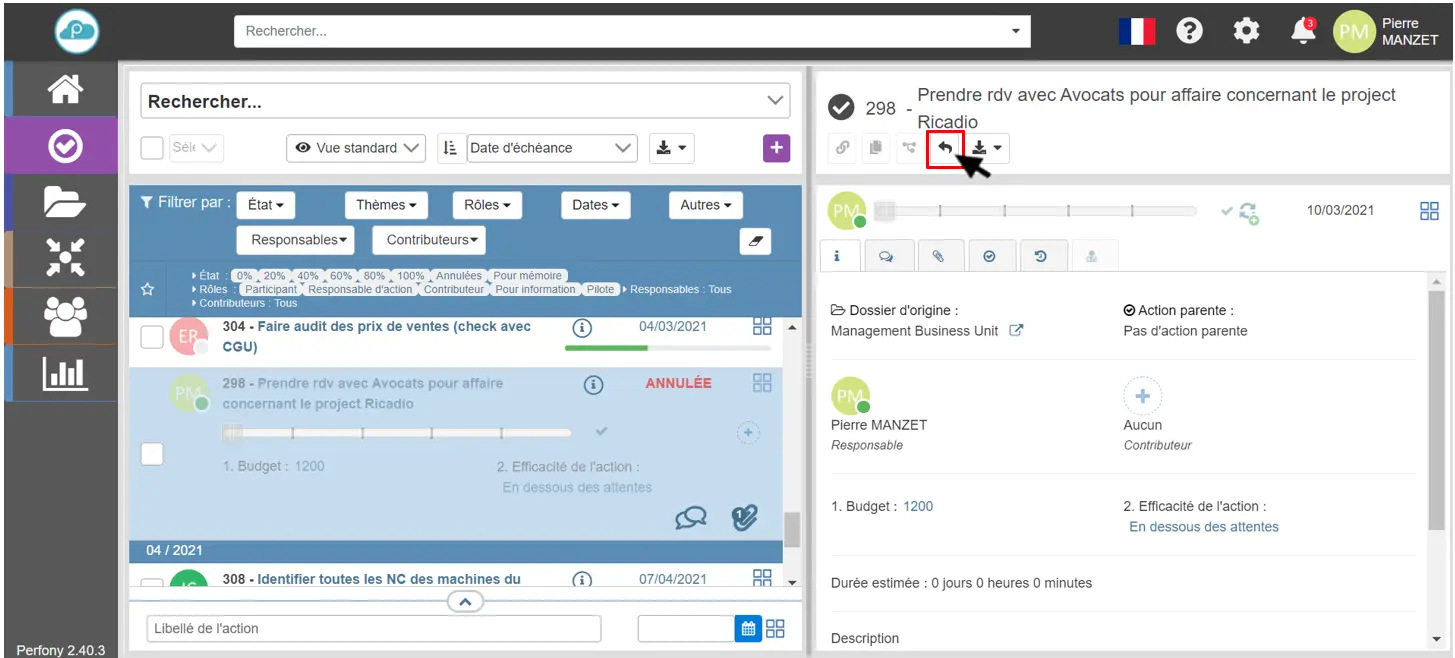Screen dimensions: 1455x658
Task: Click the calendar icon near action label field
Action: pyautogui.click(x=747, y=628)
